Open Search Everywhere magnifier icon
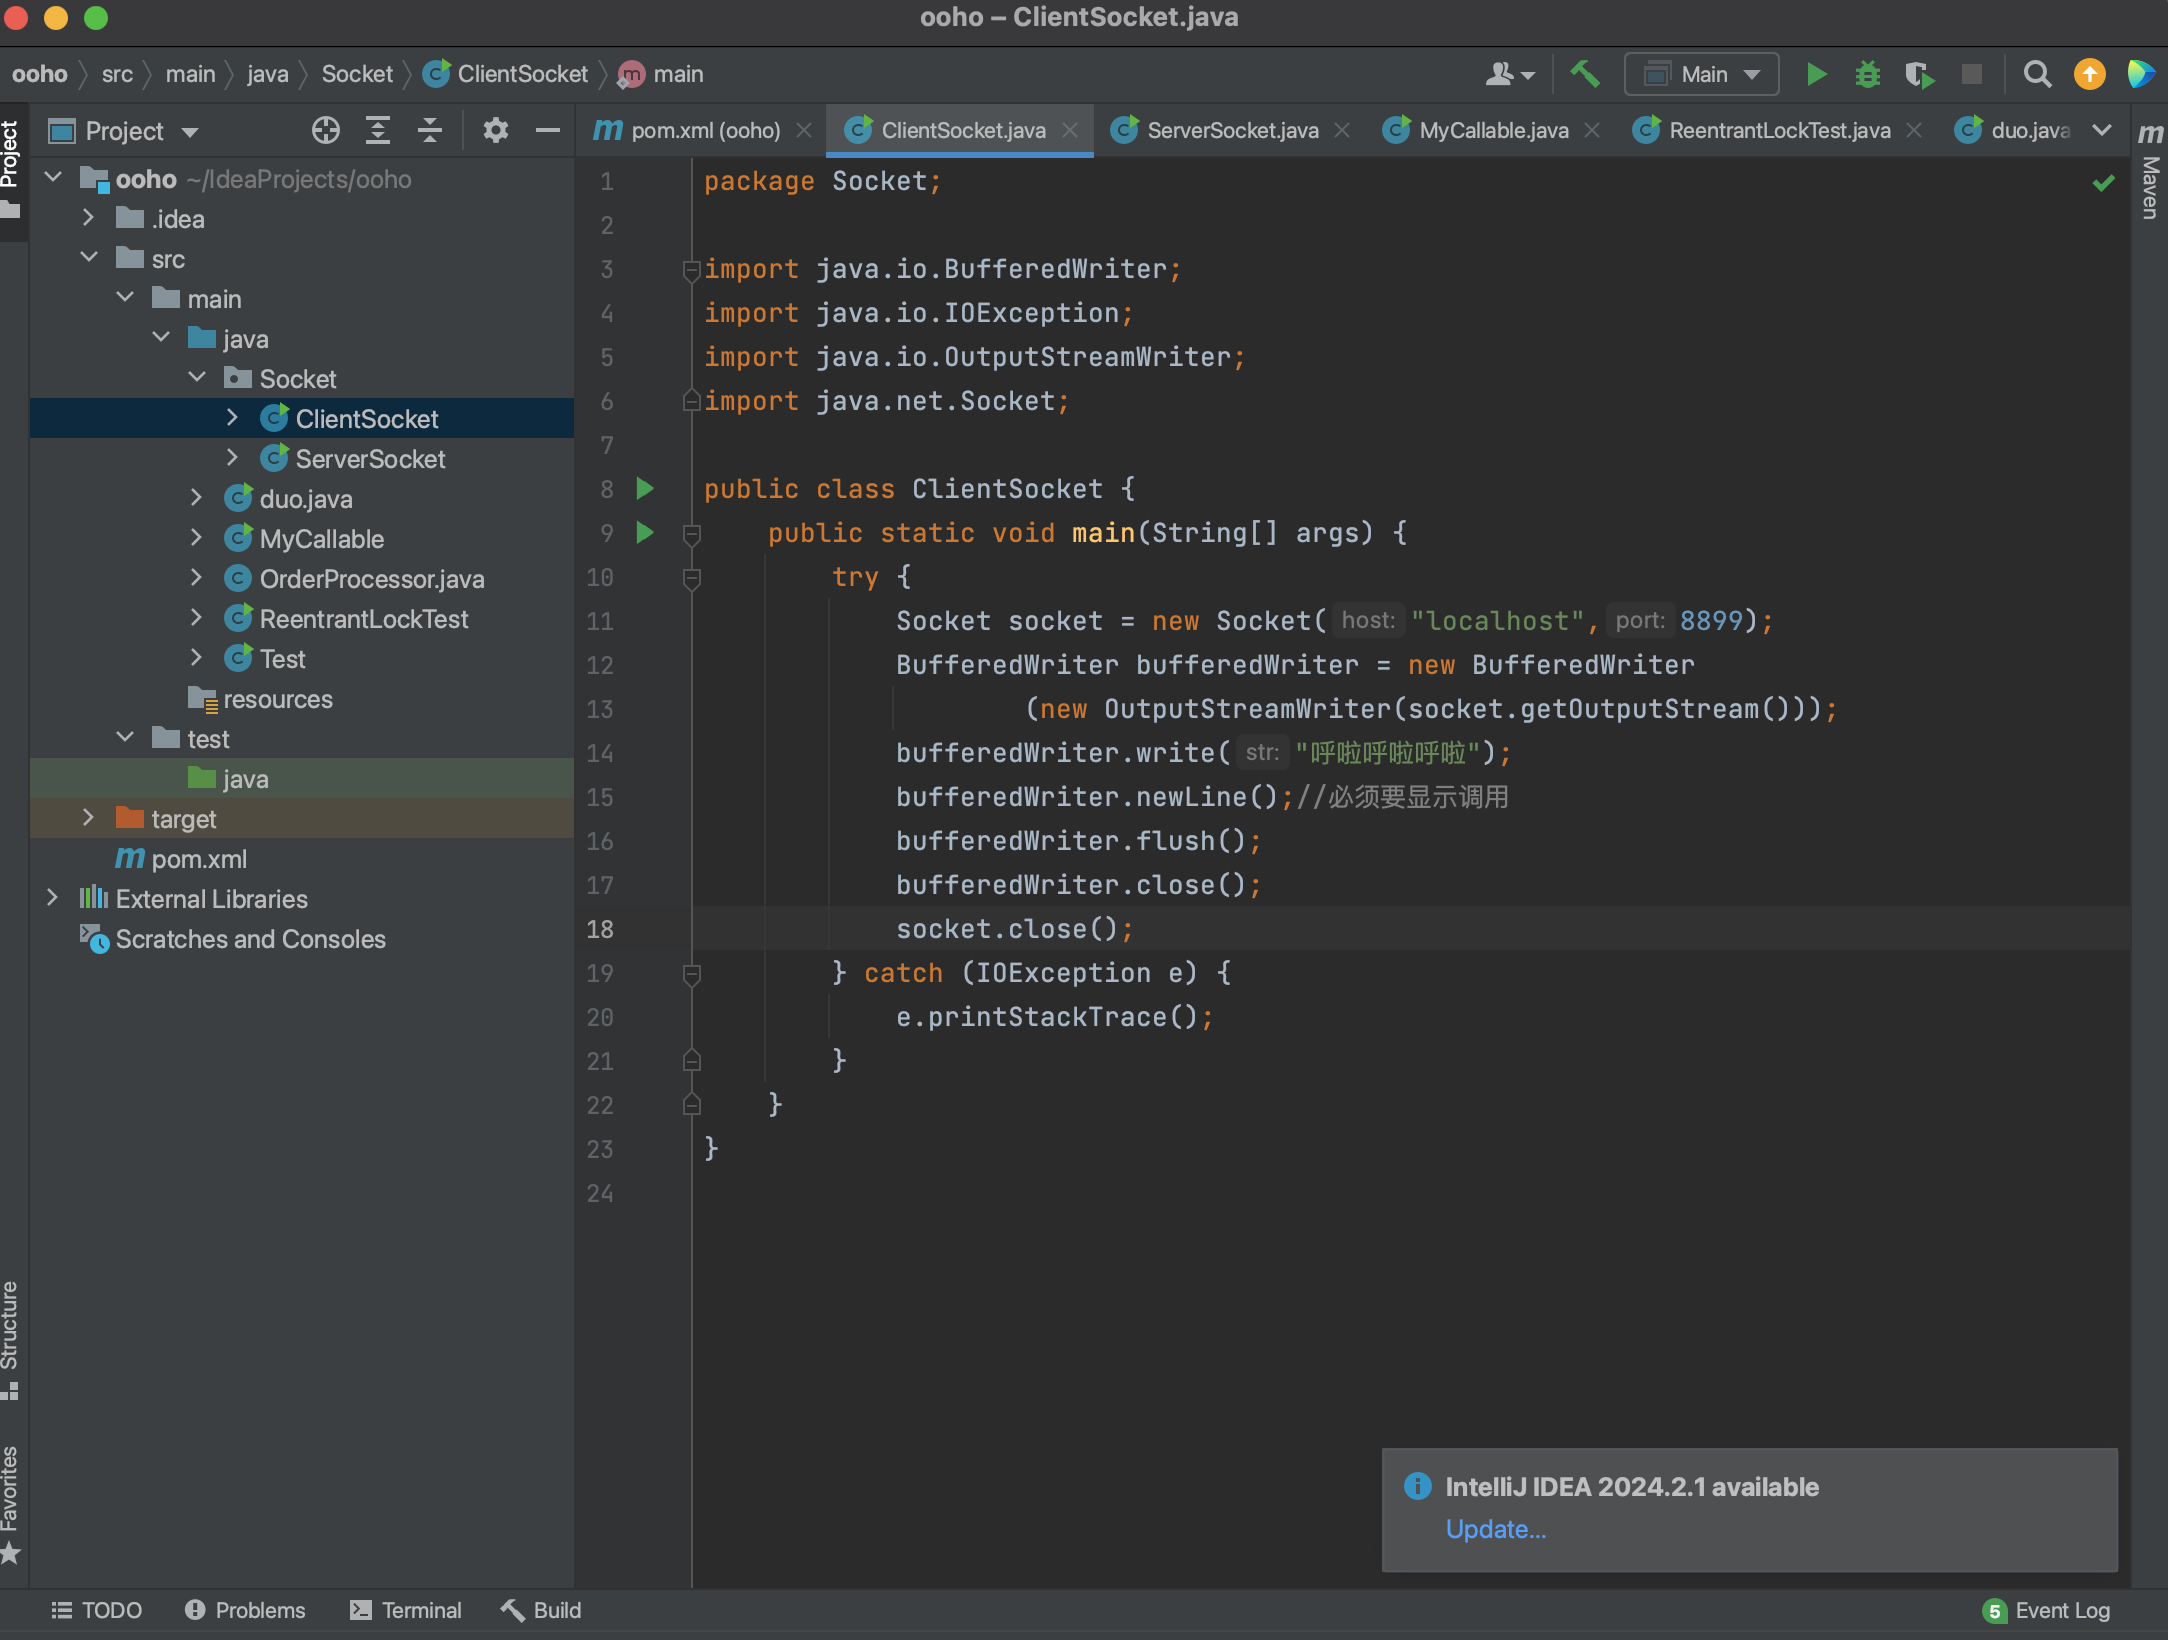The image size is (2168, 1640). pyautogui.click(x=2037, y=74)
